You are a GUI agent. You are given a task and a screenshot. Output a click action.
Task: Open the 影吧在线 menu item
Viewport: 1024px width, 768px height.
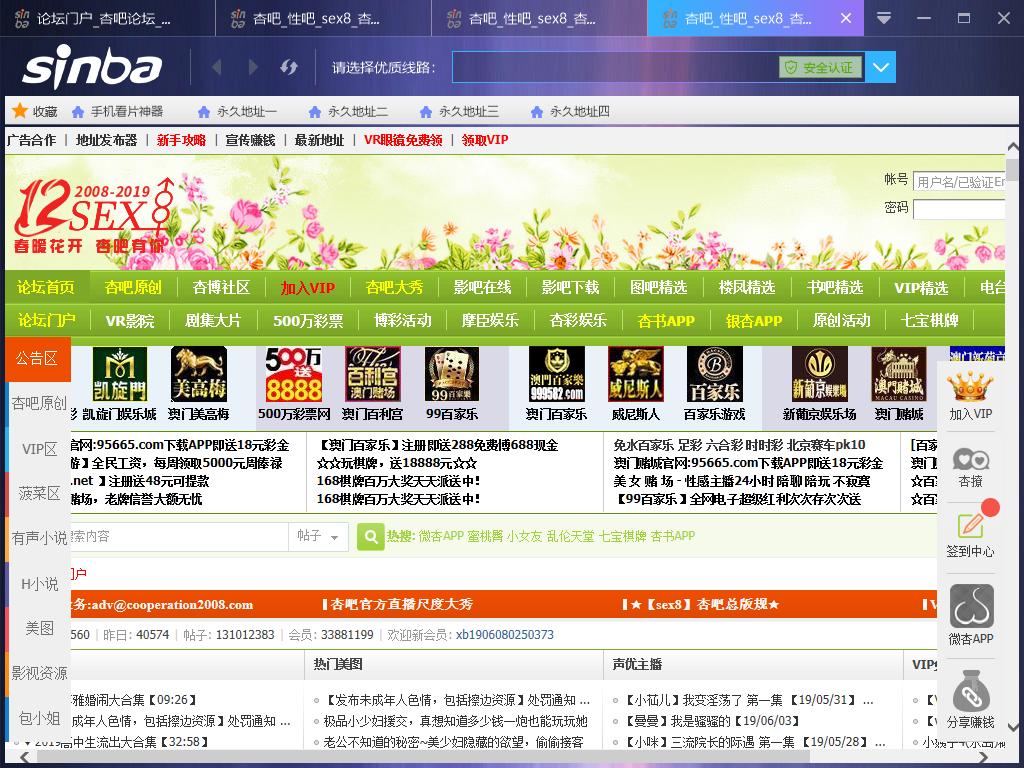click(x=482, y=287)
